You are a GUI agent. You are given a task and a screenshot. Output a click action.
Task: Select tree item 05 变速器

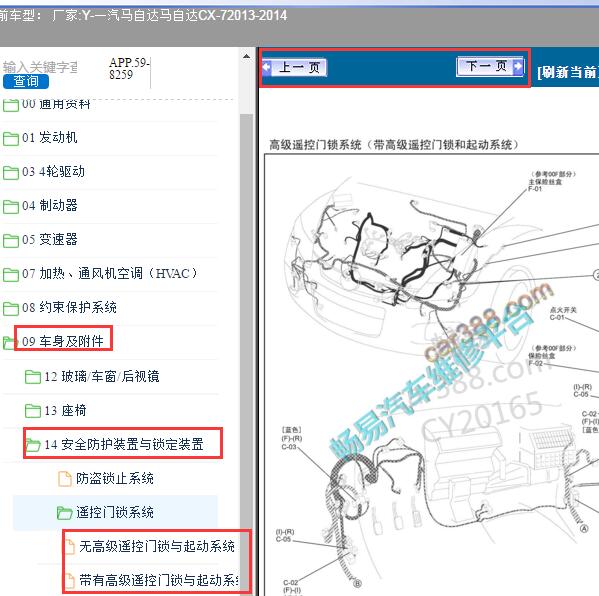click(x=50, y=240)
